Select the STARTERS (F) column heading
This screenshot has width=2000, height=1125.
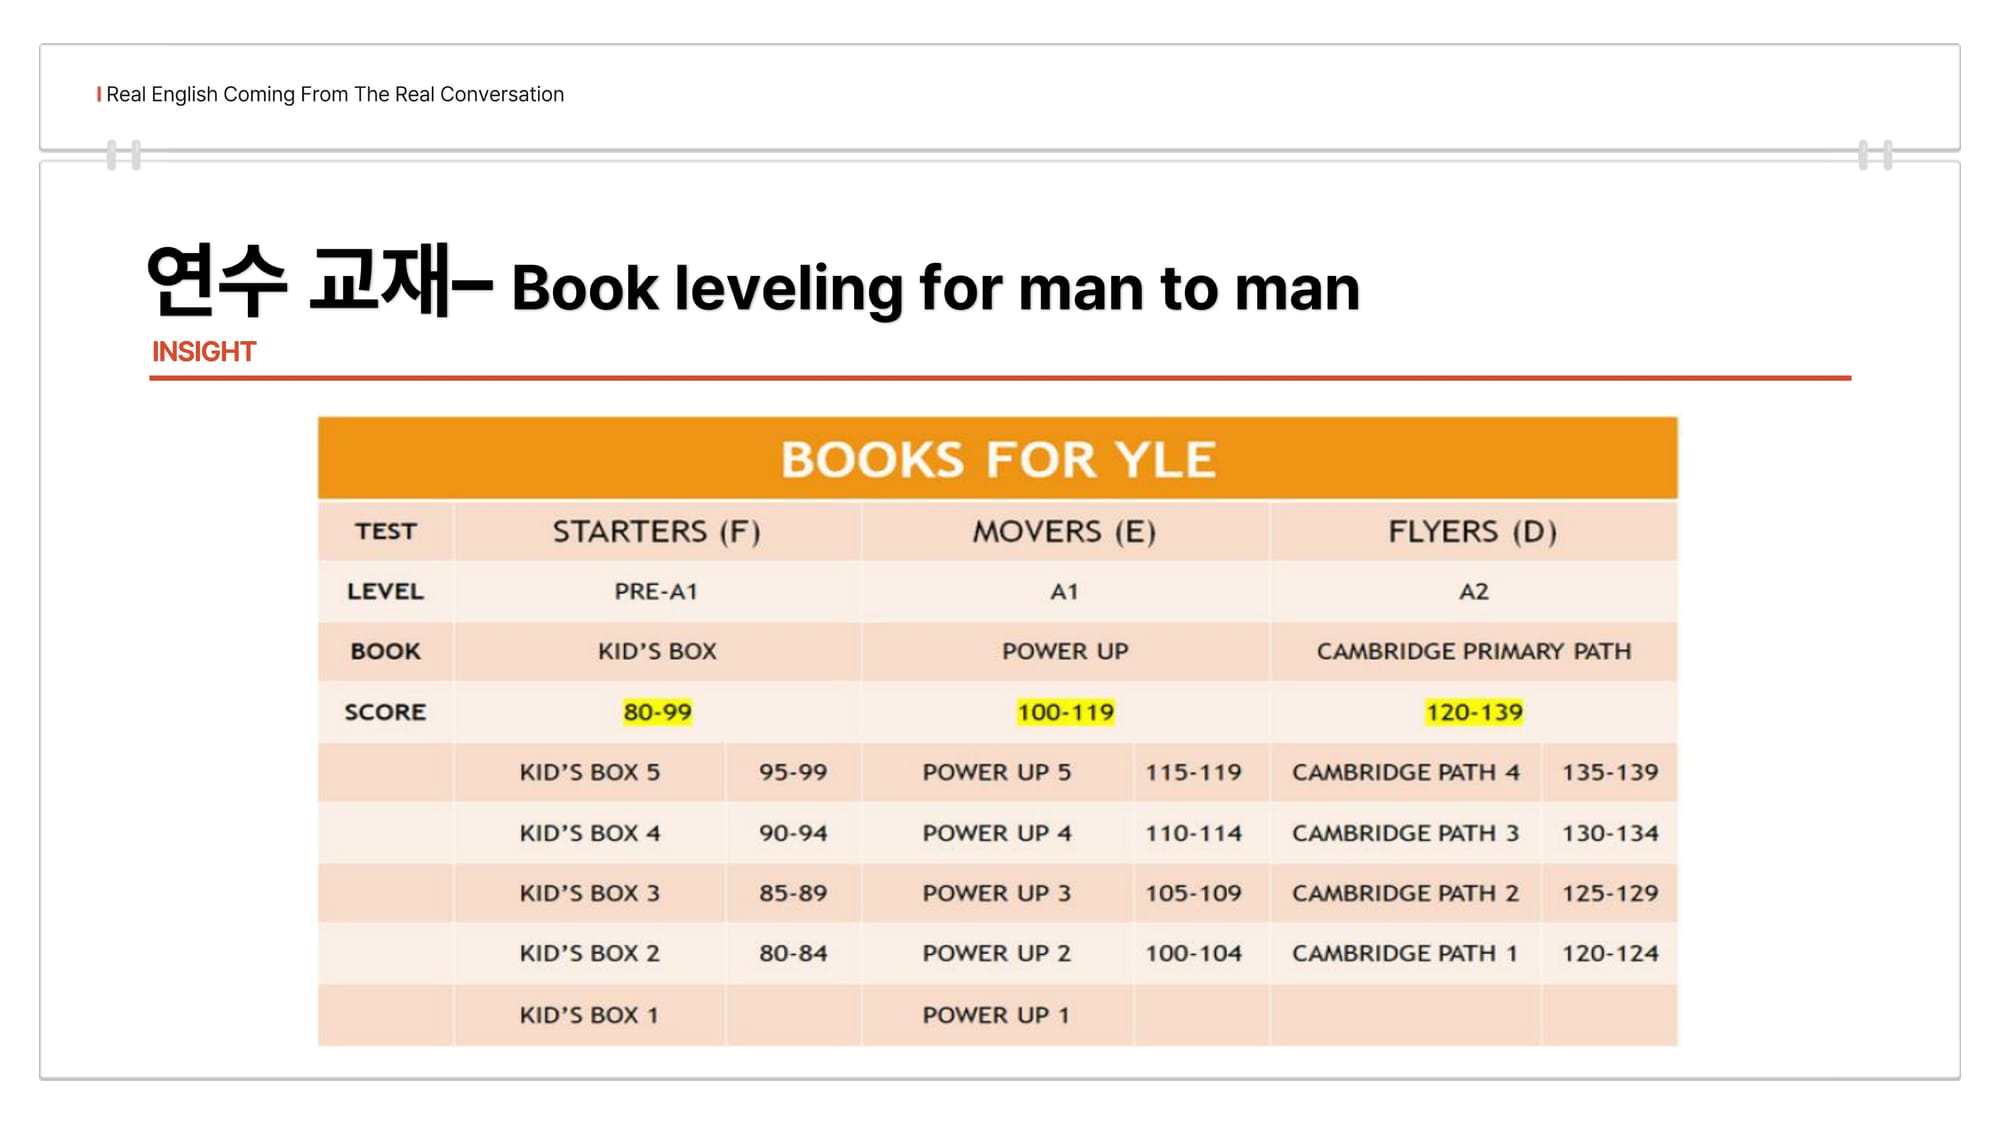[x=656, y=531]
